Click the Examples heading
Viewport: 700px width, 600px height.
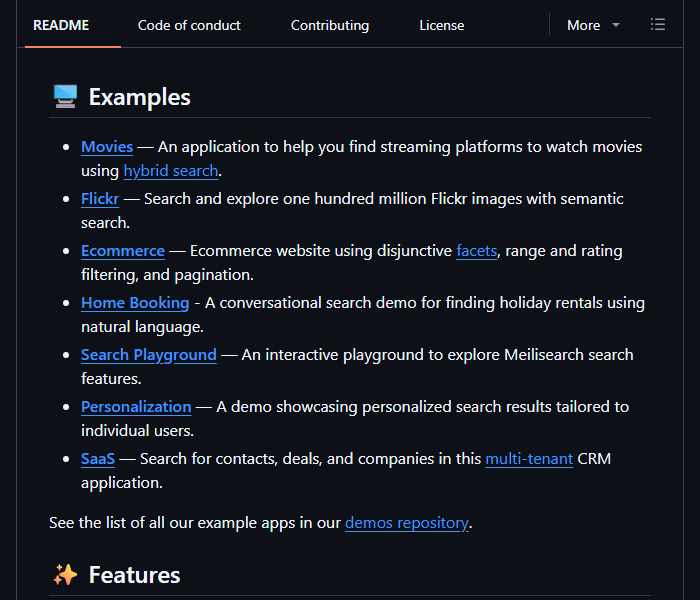140,97
